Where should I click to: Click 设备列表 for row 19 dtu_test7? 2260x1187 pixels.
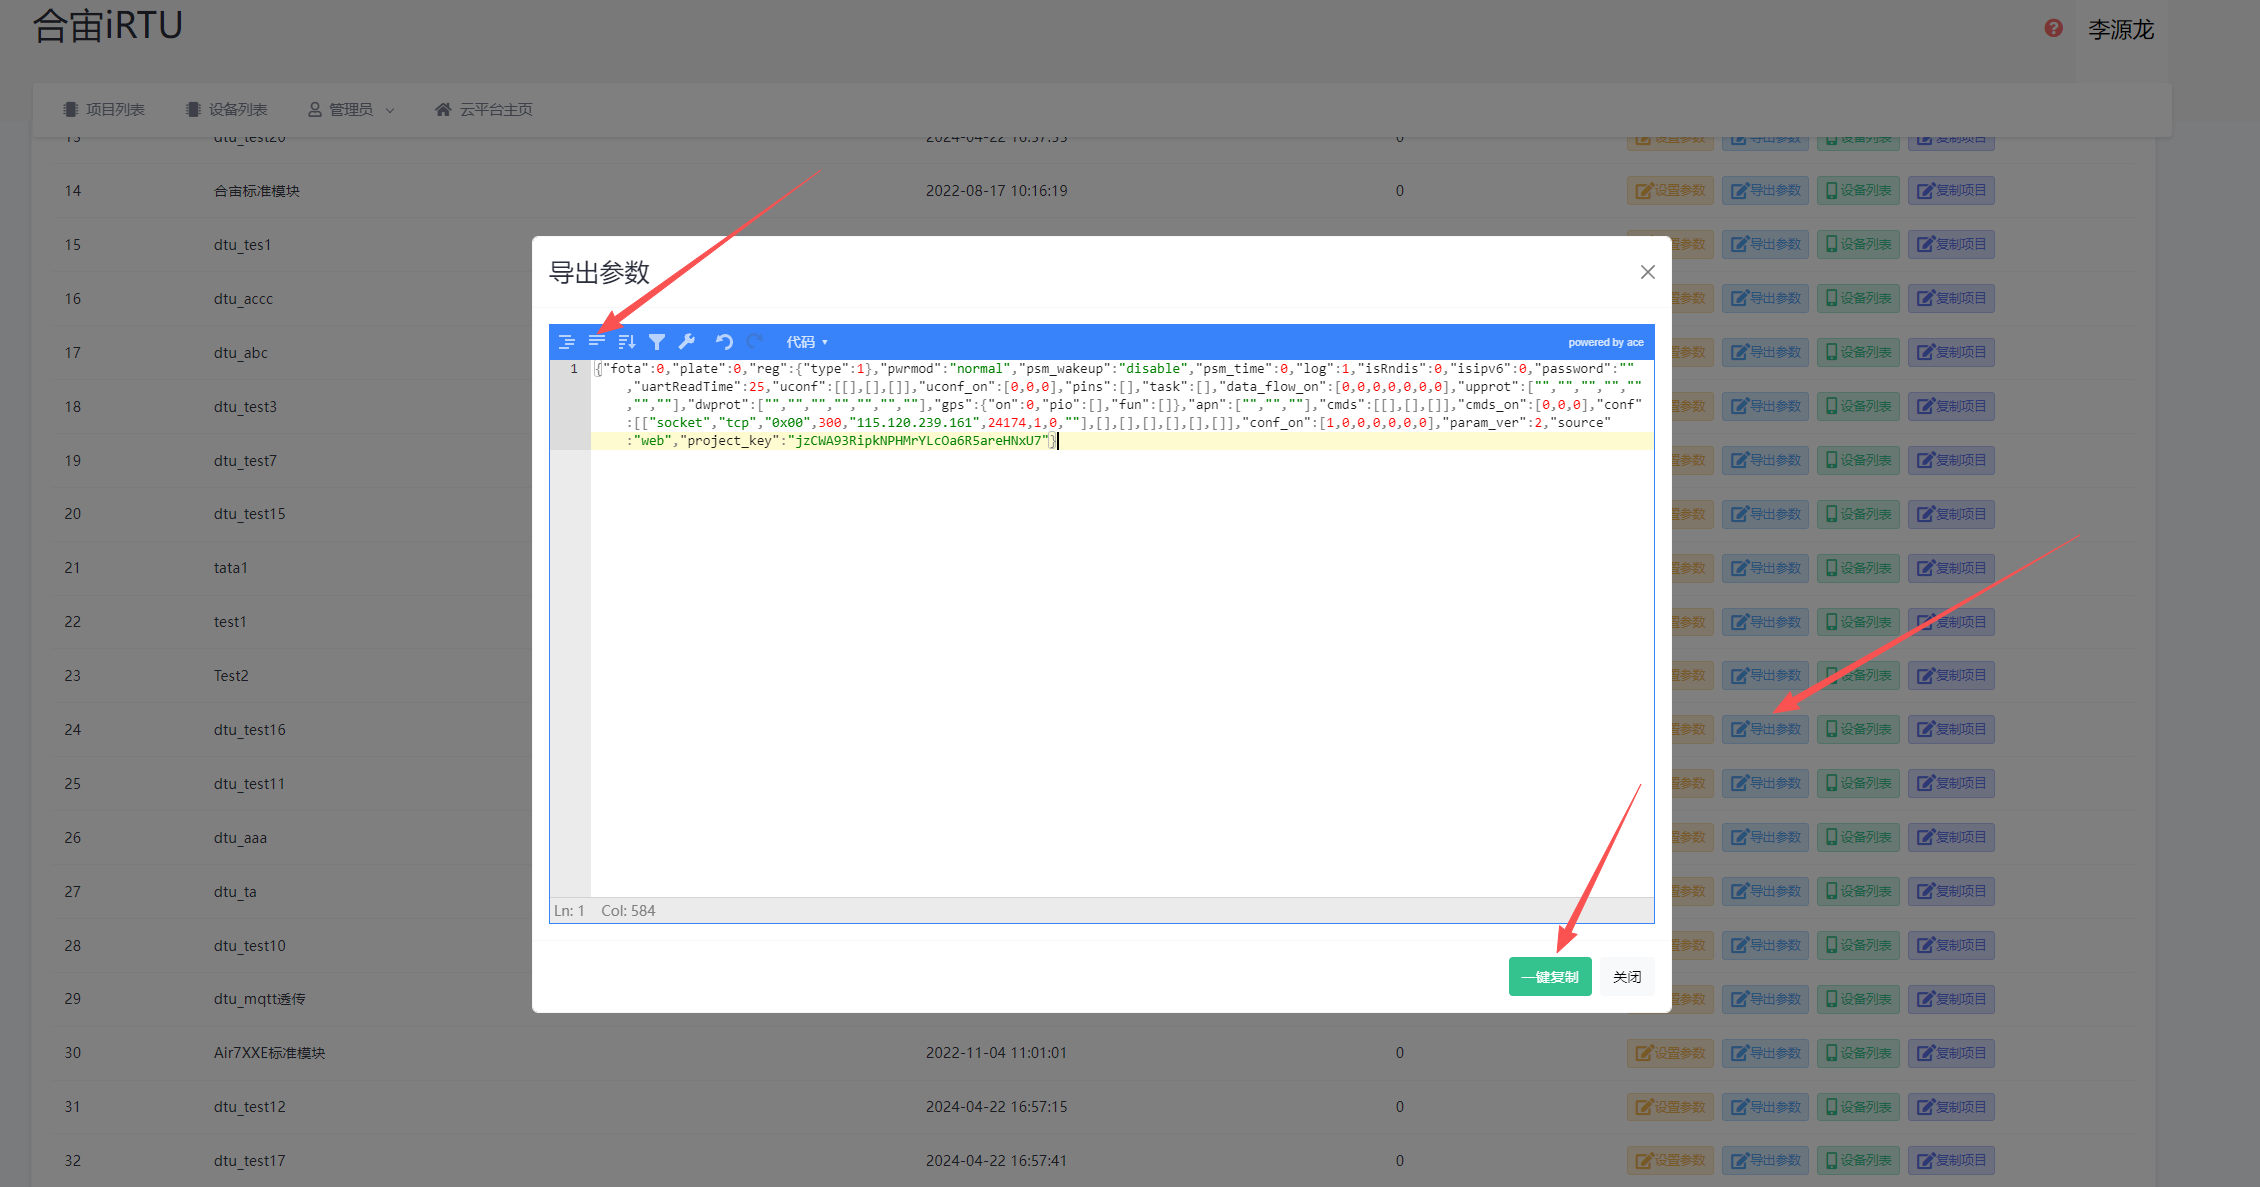(1858, 461)
